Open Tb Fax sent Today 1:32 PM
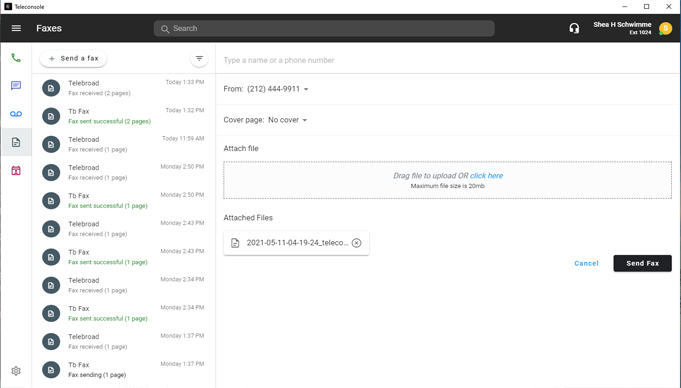 click(x=123, y=116)
